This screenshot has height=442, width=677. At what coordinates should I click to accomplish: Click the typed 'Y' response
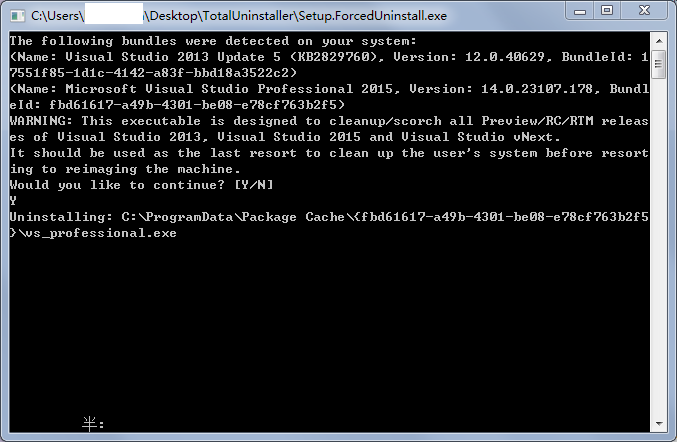[13, 201]
